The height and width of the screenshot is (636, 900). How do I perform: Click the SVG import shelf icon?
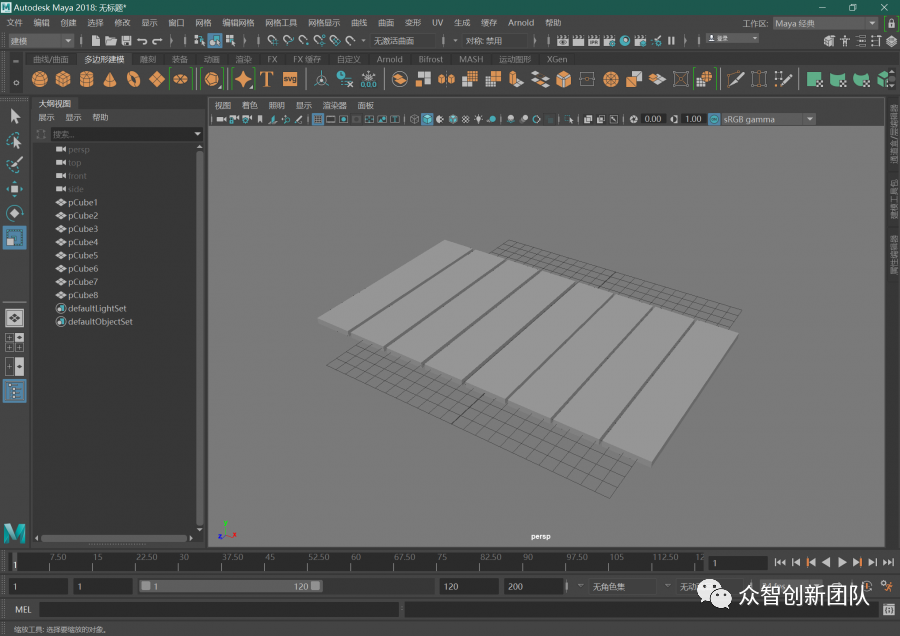pos(290,79)
